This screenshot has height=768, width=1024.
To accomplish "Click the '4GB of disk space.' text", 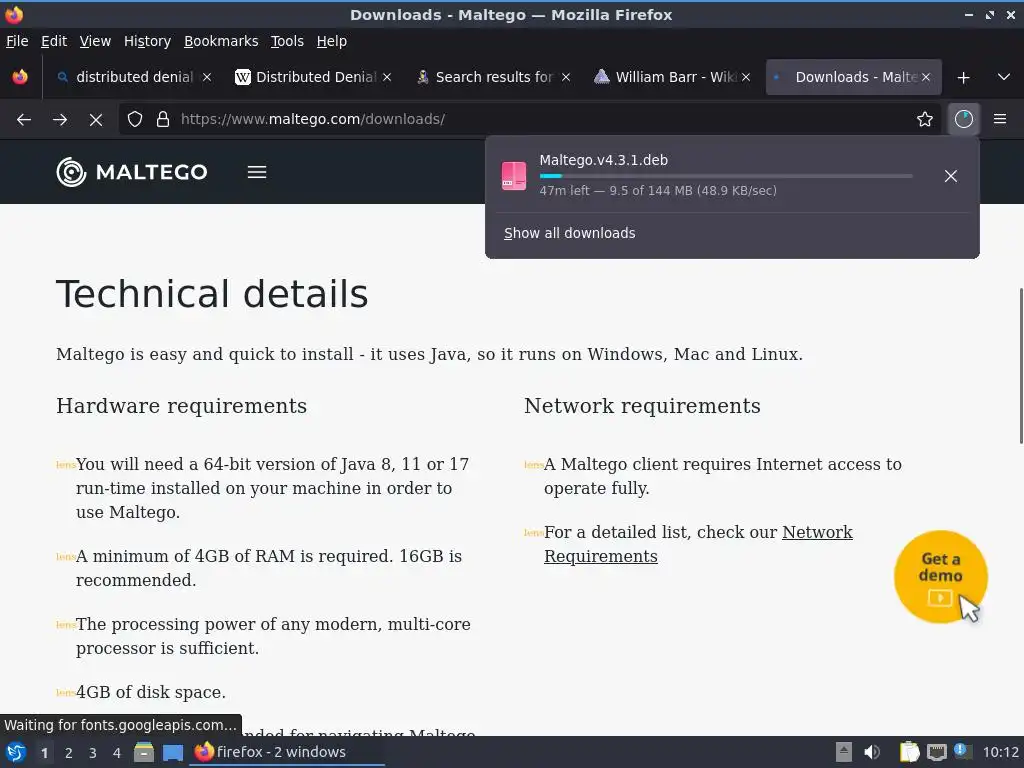I will click(x=151, y=692).
